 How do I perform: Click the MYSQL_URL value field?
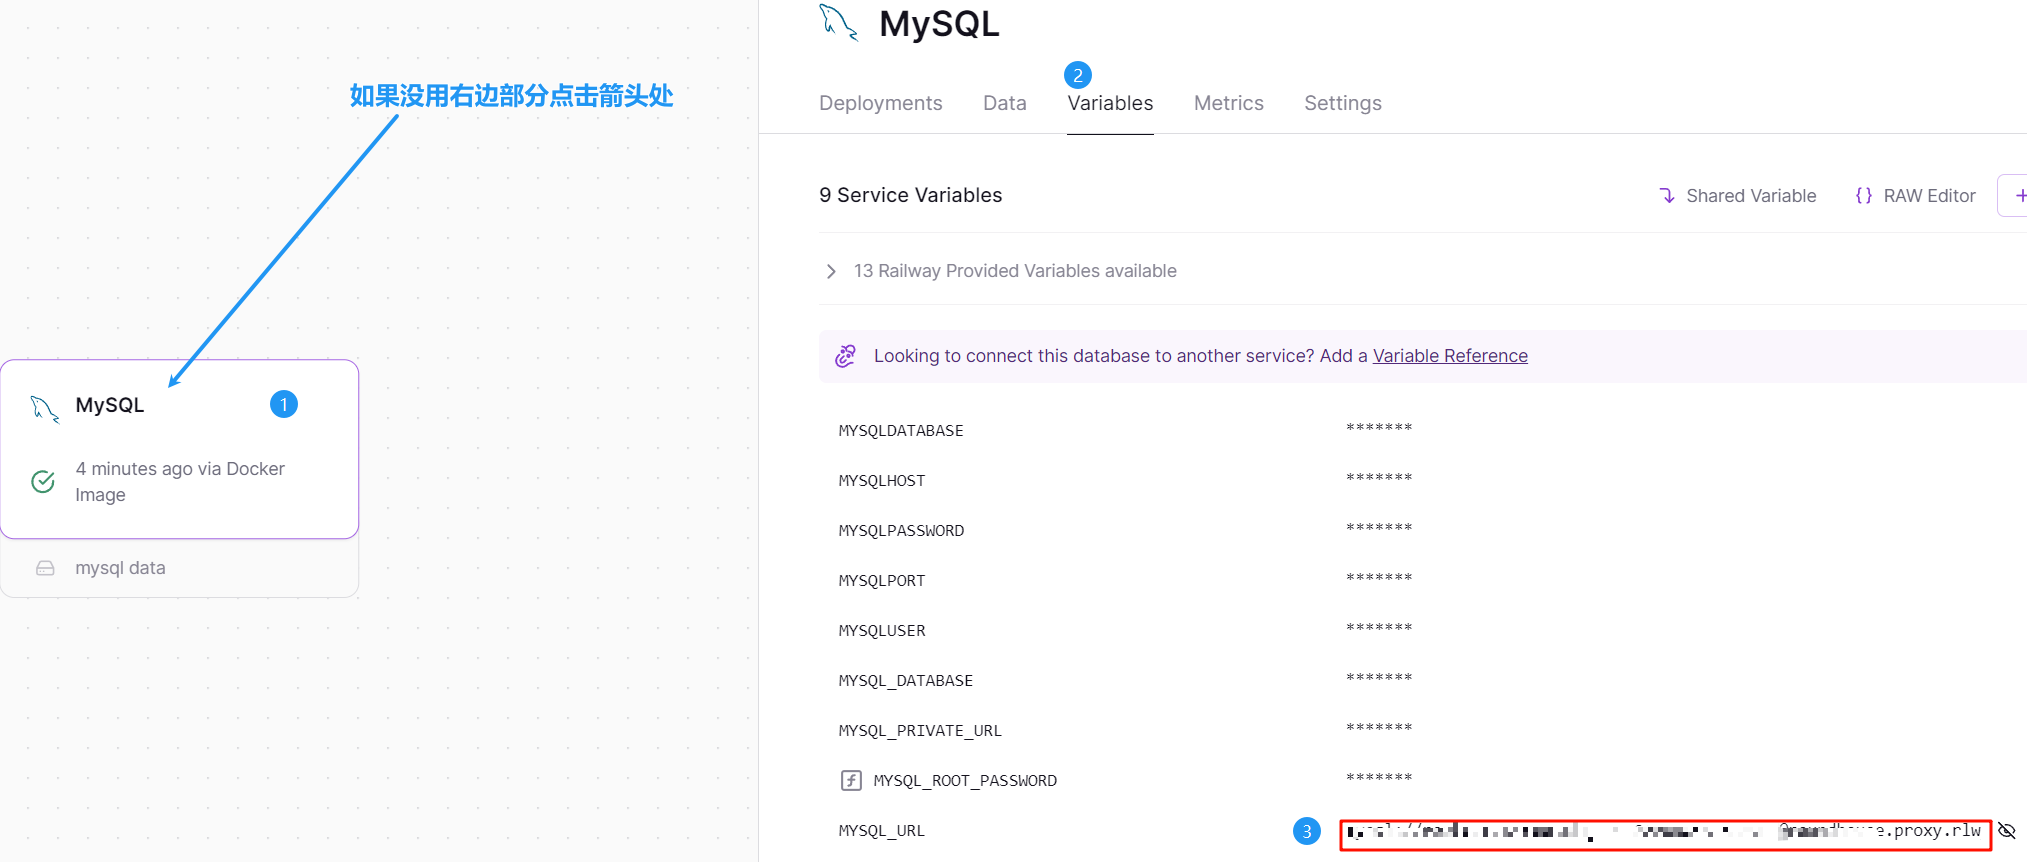[x=1664, y=832]
